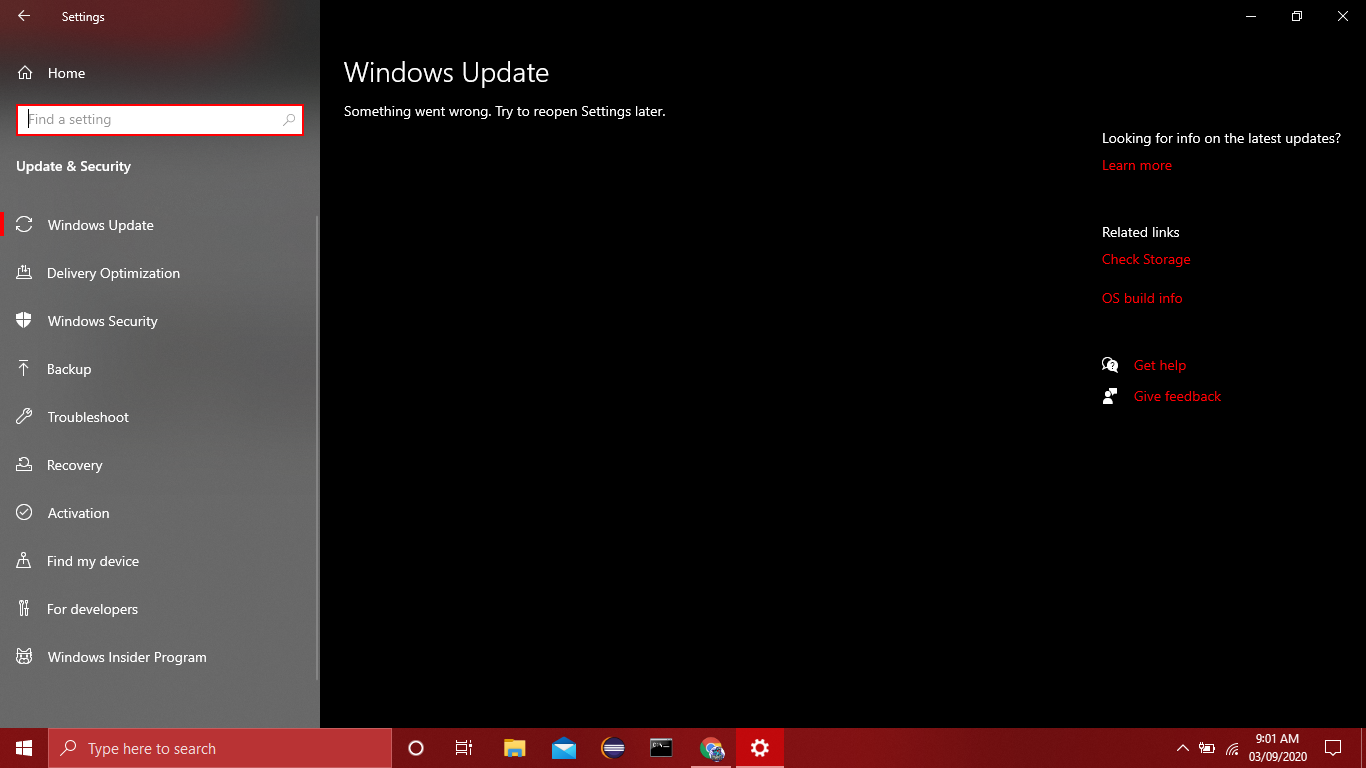Select Windows Update in the sidebar
The width and height of the screenshot is (1366, 768).
(x=160, y=225)
